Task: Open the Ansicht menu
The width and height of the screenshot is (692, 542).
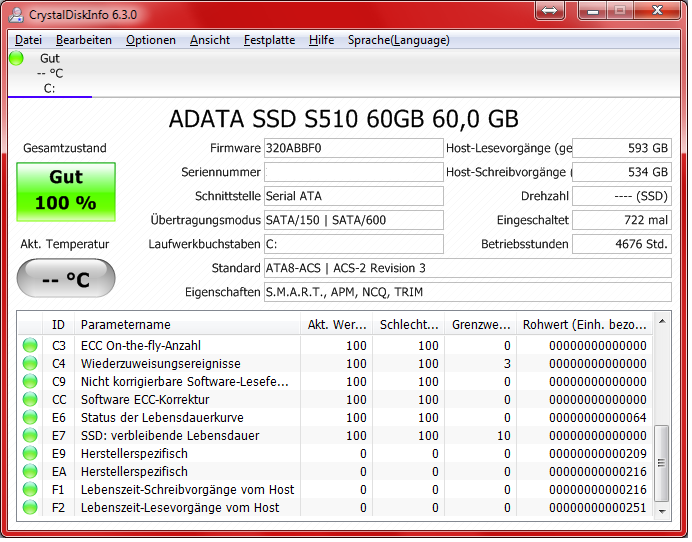Action: point(210,40)
